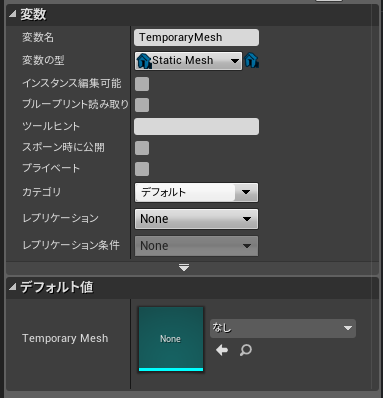Click the arrow icon to use selected asset
383x398 pixels.
point(222,350)
